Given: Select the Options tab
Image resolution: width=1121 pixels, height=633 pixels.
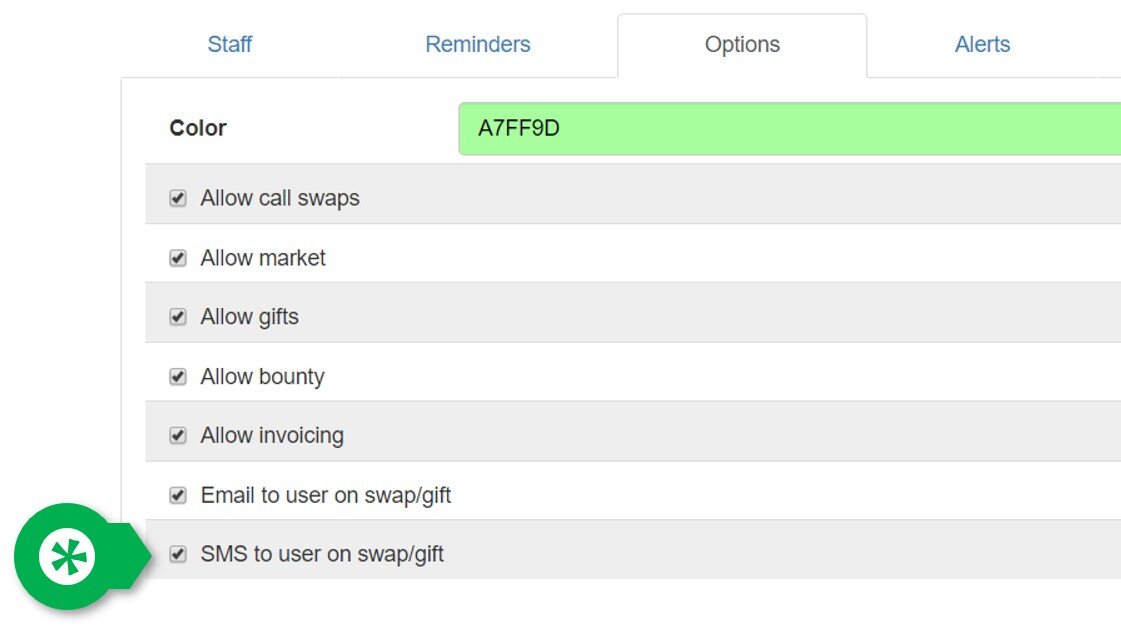Looking at the screenshot, I should click(x=742, y=45).
